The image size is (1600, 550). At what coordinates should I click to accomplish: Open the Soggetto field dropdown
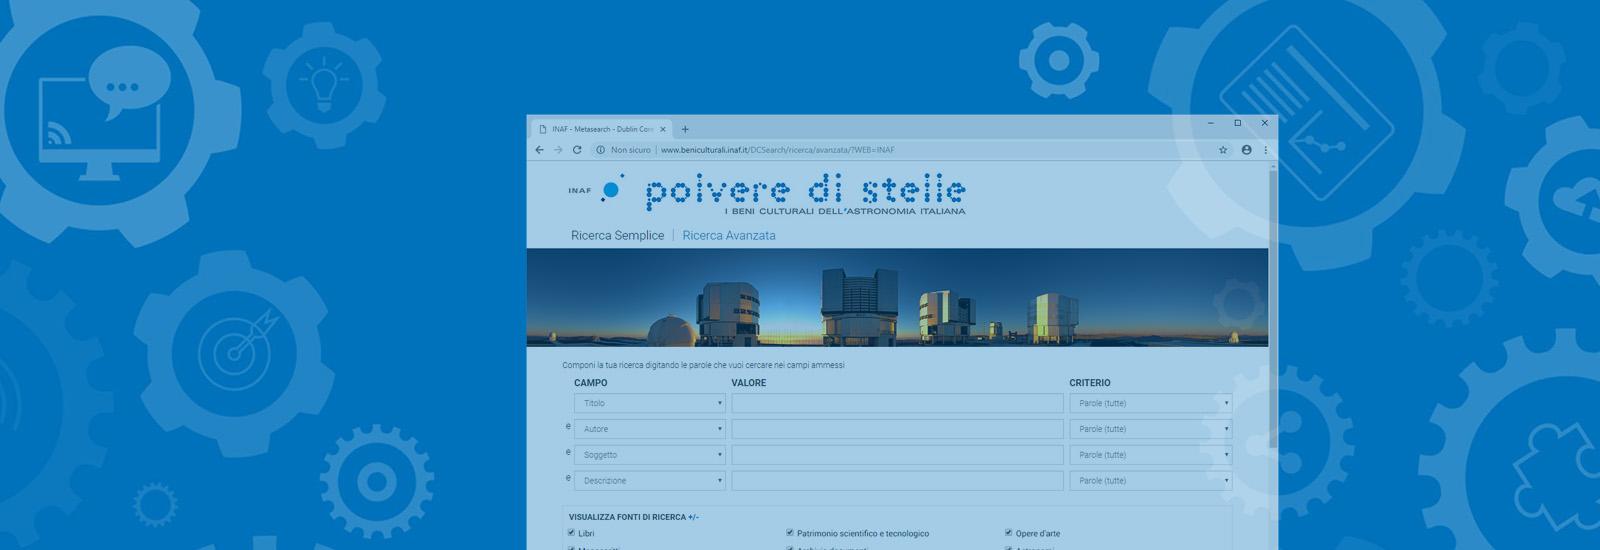[x=650, y=455]
